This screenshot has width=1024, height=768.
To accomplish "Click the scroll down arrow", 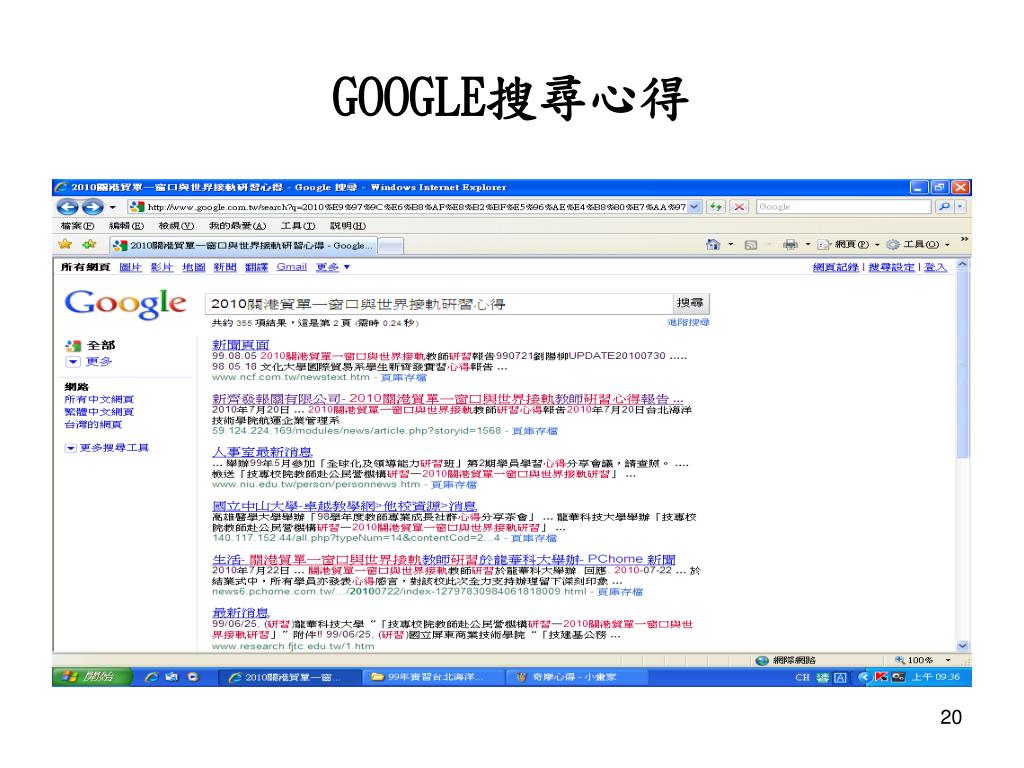I will 962,646.
